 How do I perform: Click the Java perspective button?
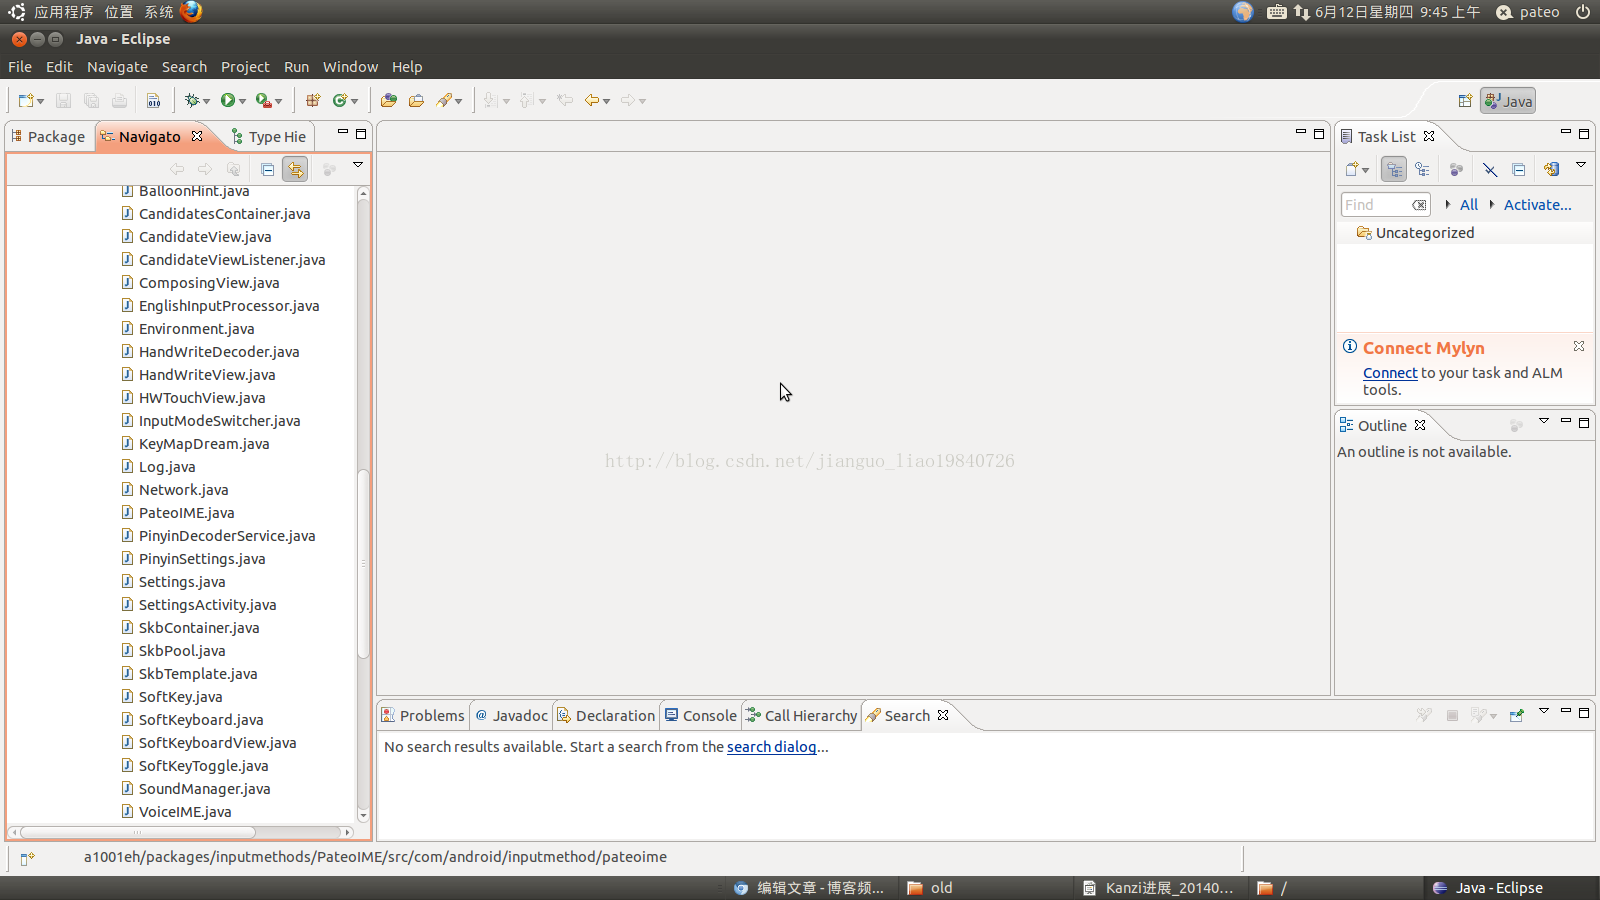pos(1508,101)
